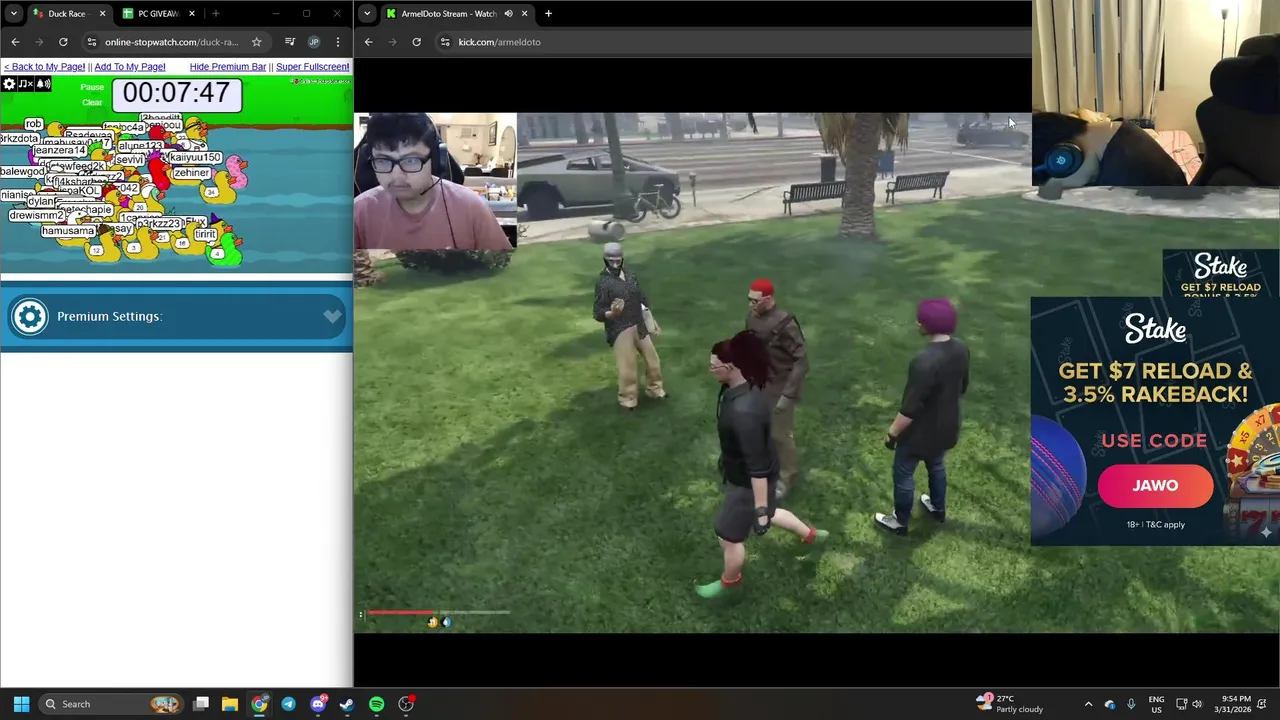Toggle the music mute icon in duck race

[x=25, y=84]
